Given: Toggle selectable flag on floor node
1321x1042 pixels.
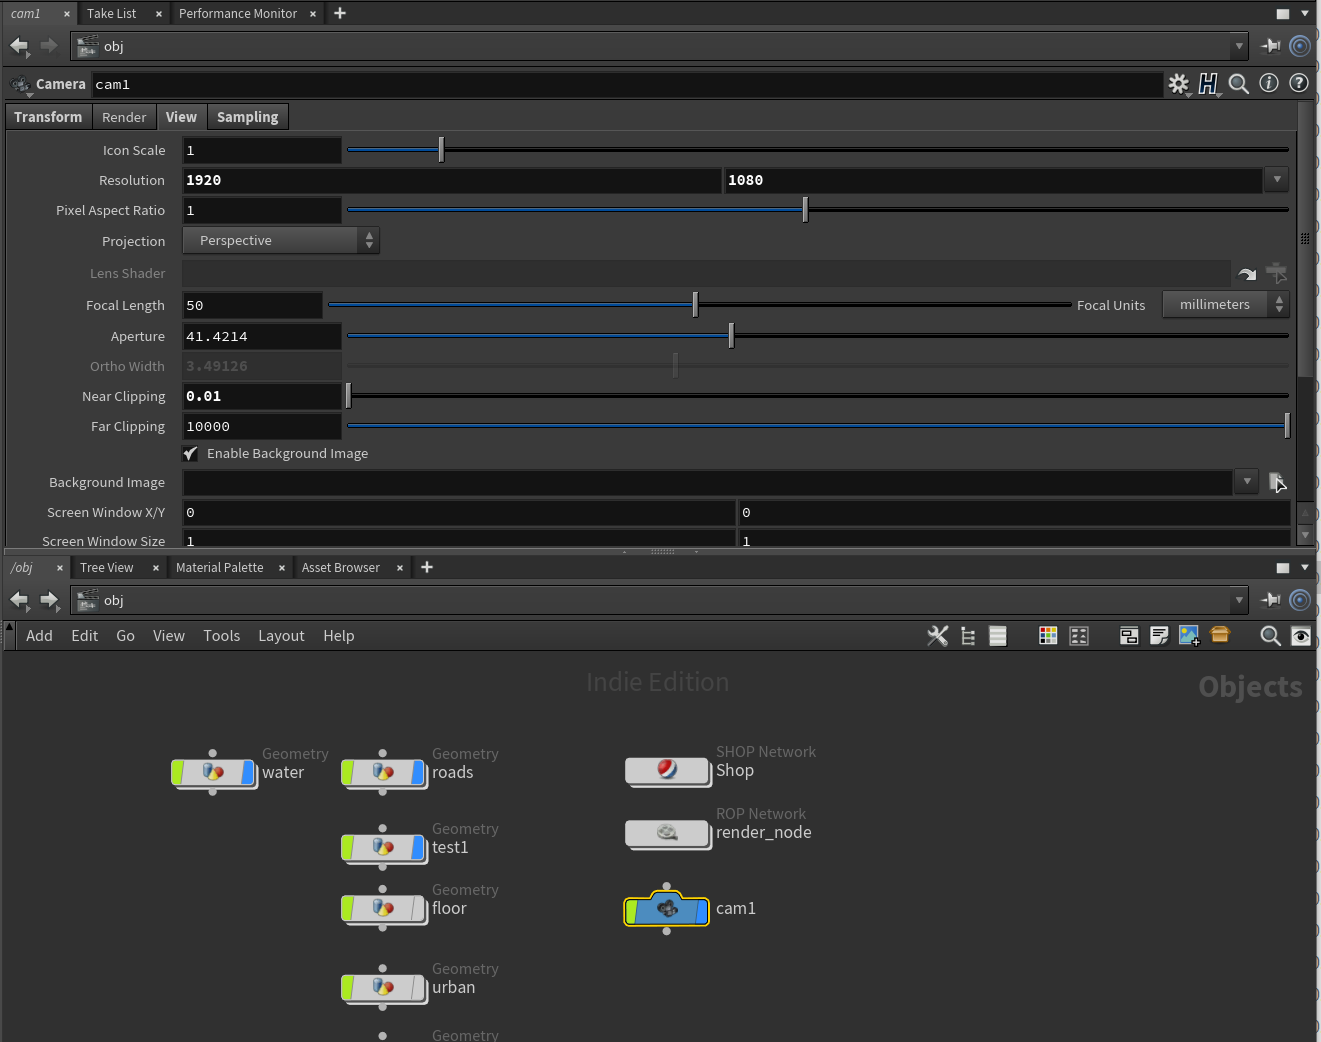Looking at the screenshot, I should coord(349,908).
